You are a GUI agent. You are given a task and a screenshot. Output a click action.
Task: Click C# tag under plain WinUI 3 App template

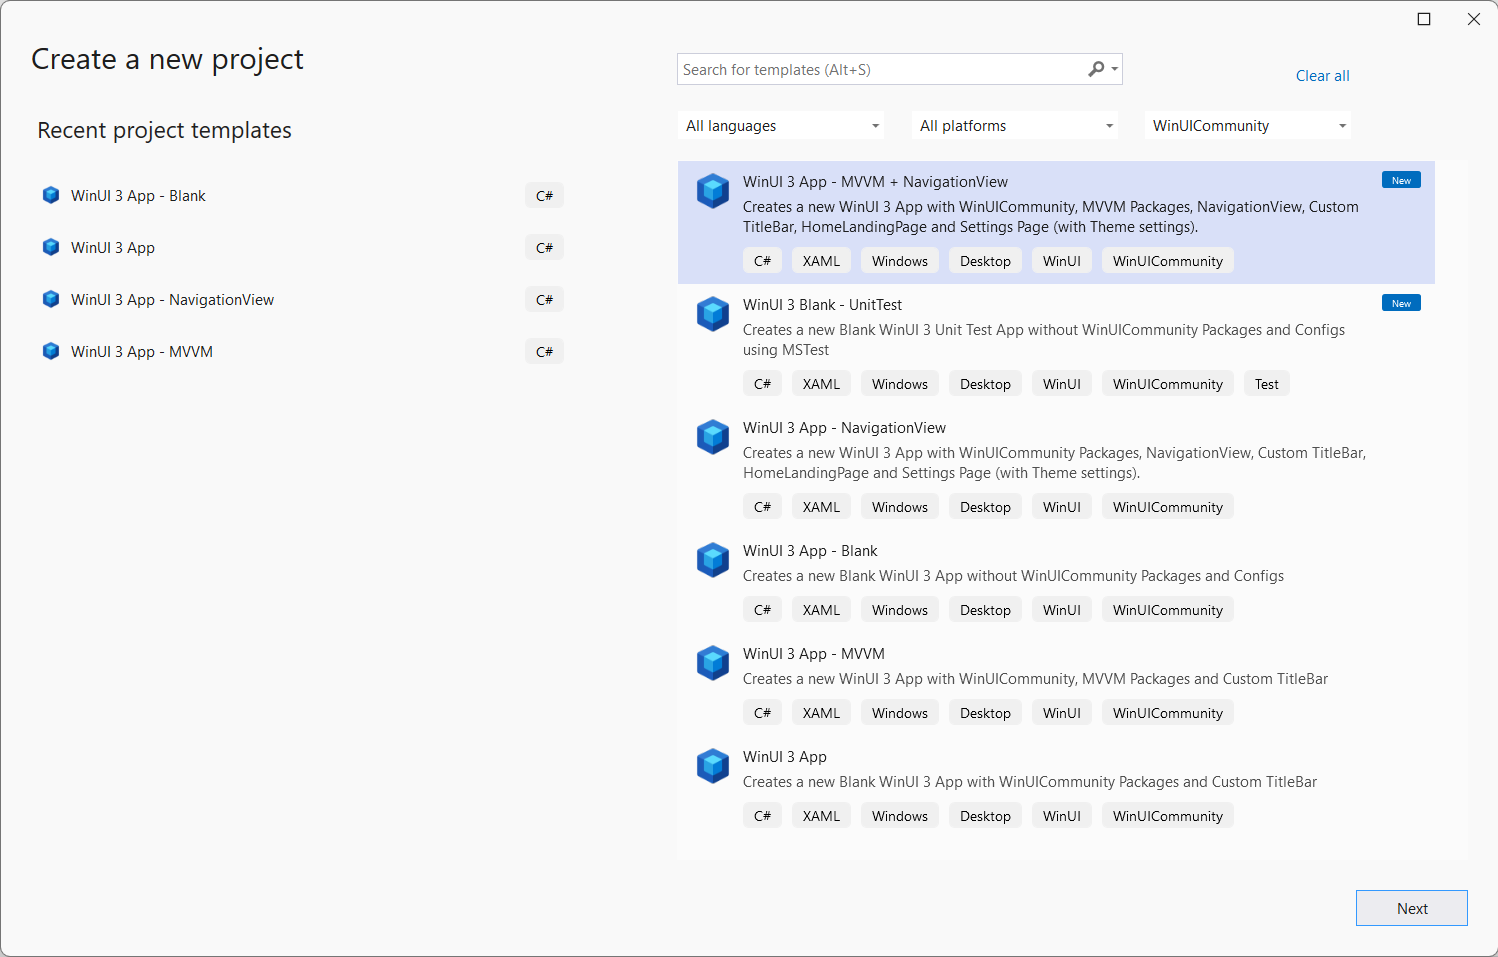762,816
